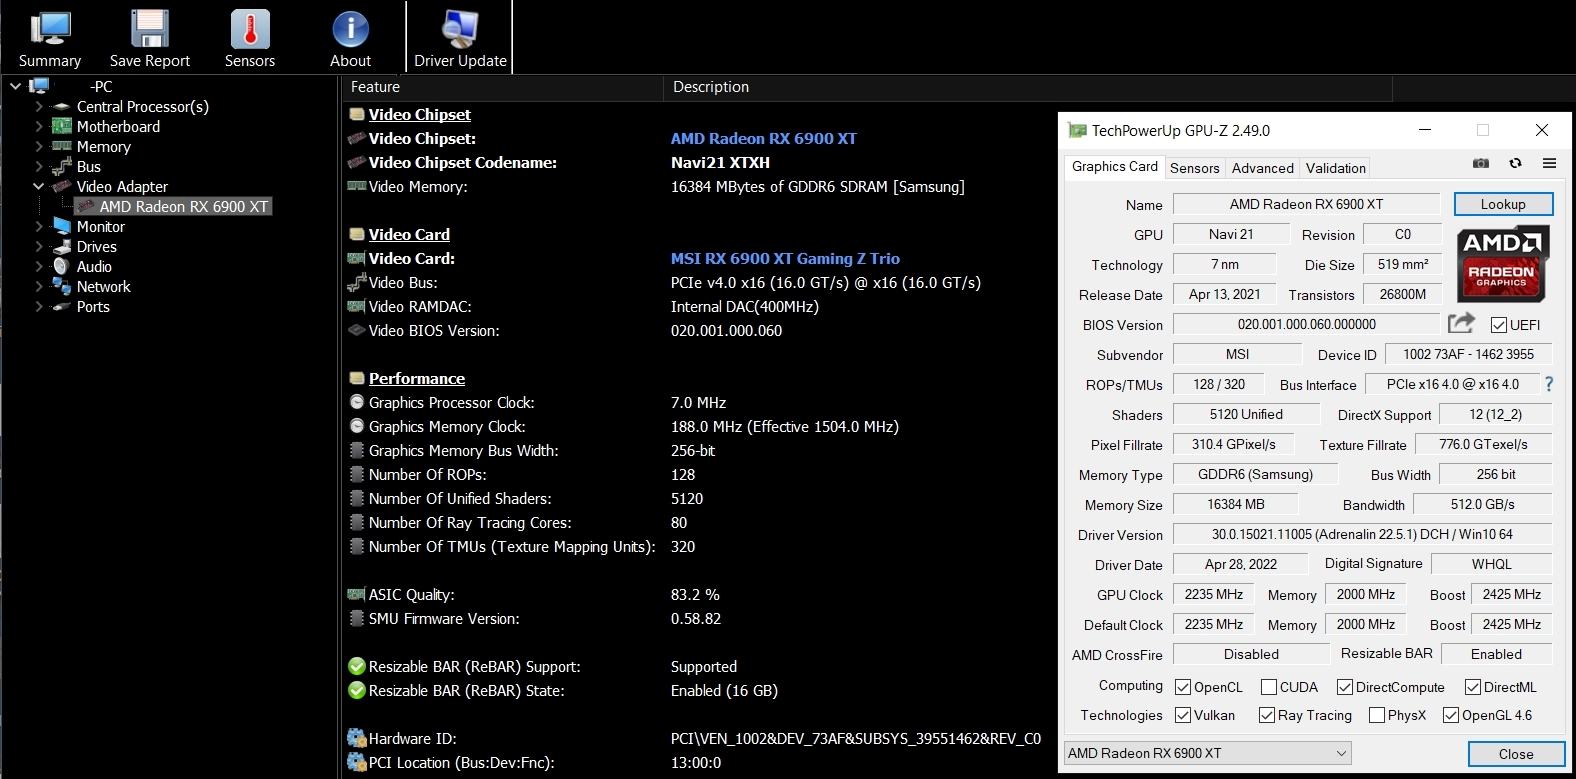This screenshot has width=1576, height=779.
Task: Toggle the UEFI checkbox
Action: pos(1498,325)
